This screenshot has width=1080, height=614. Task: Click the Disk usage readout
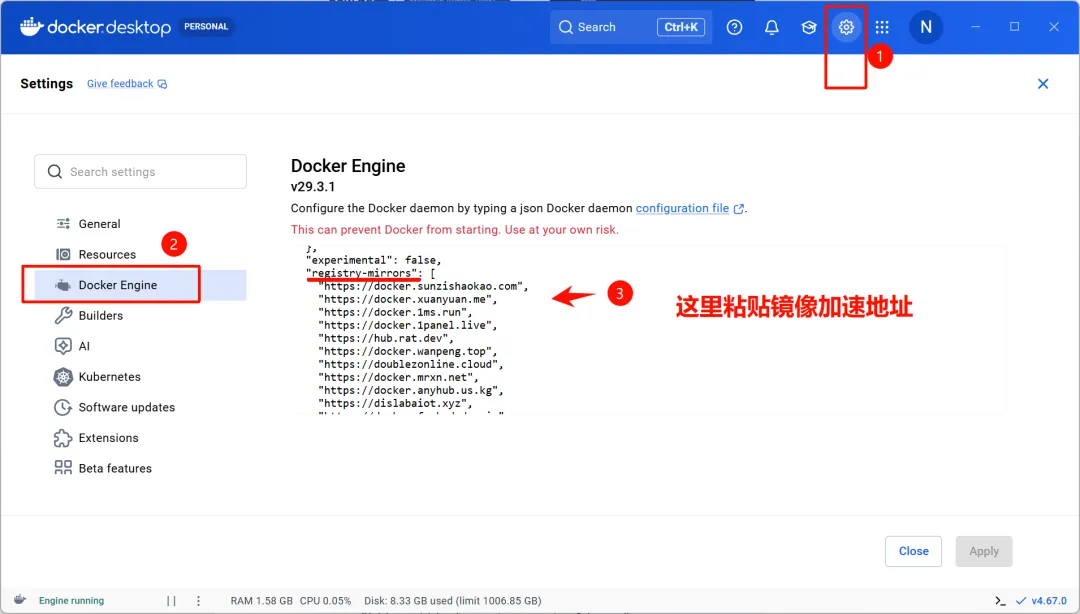[x=453, y=601]
